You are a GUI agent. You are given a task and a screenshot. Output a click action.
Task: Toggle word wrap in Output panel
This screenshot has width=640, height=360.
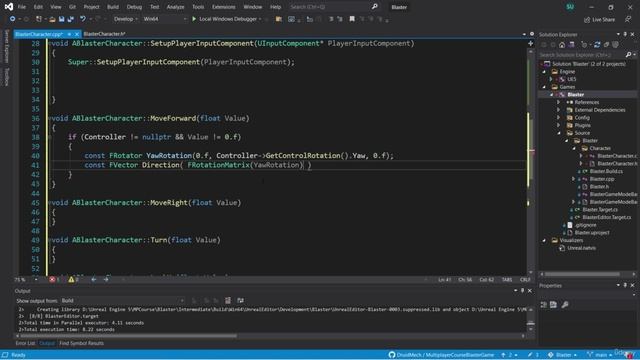[x=240, y=300]
